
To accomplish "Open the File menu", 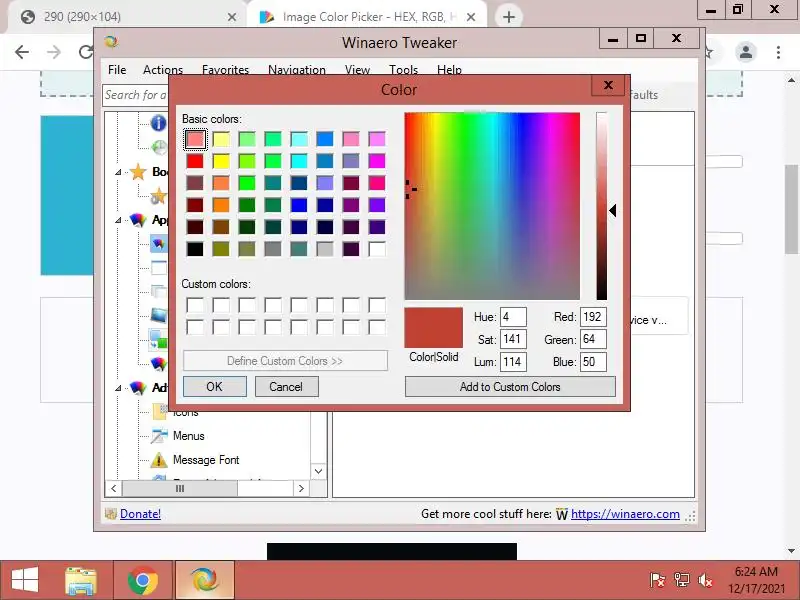I will click(x=117, y=69).
